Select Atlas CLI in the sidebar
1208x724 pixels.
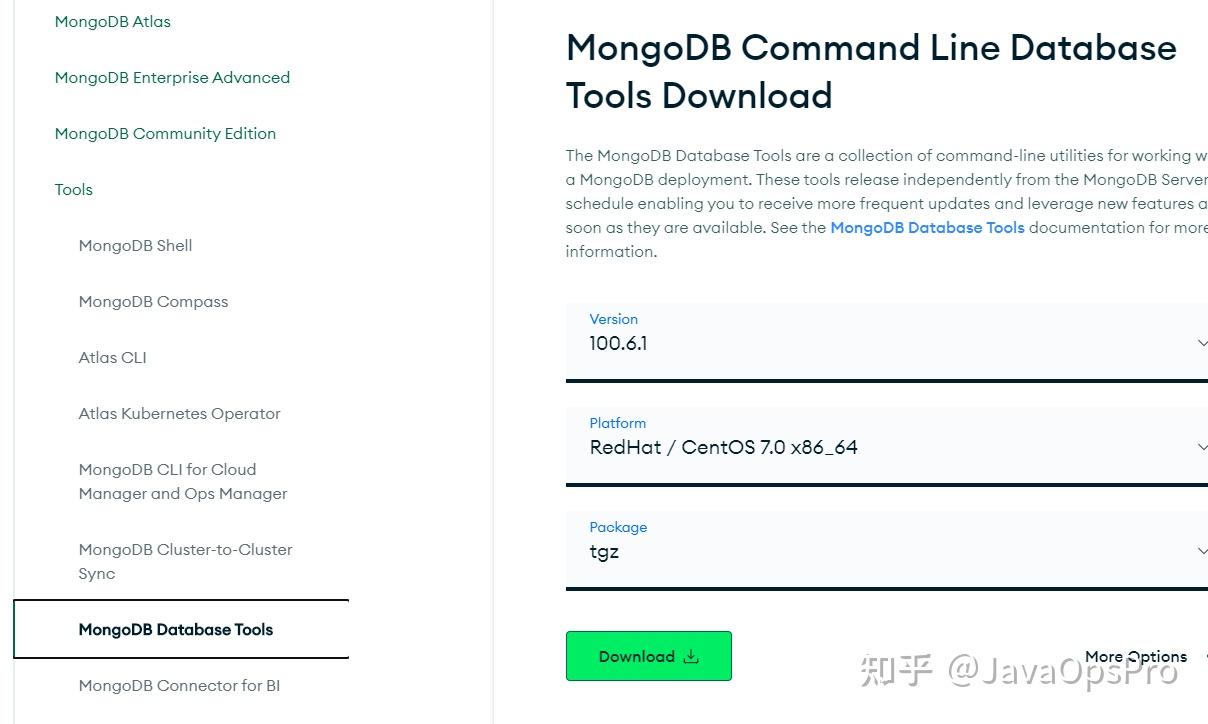coord(112,357)
